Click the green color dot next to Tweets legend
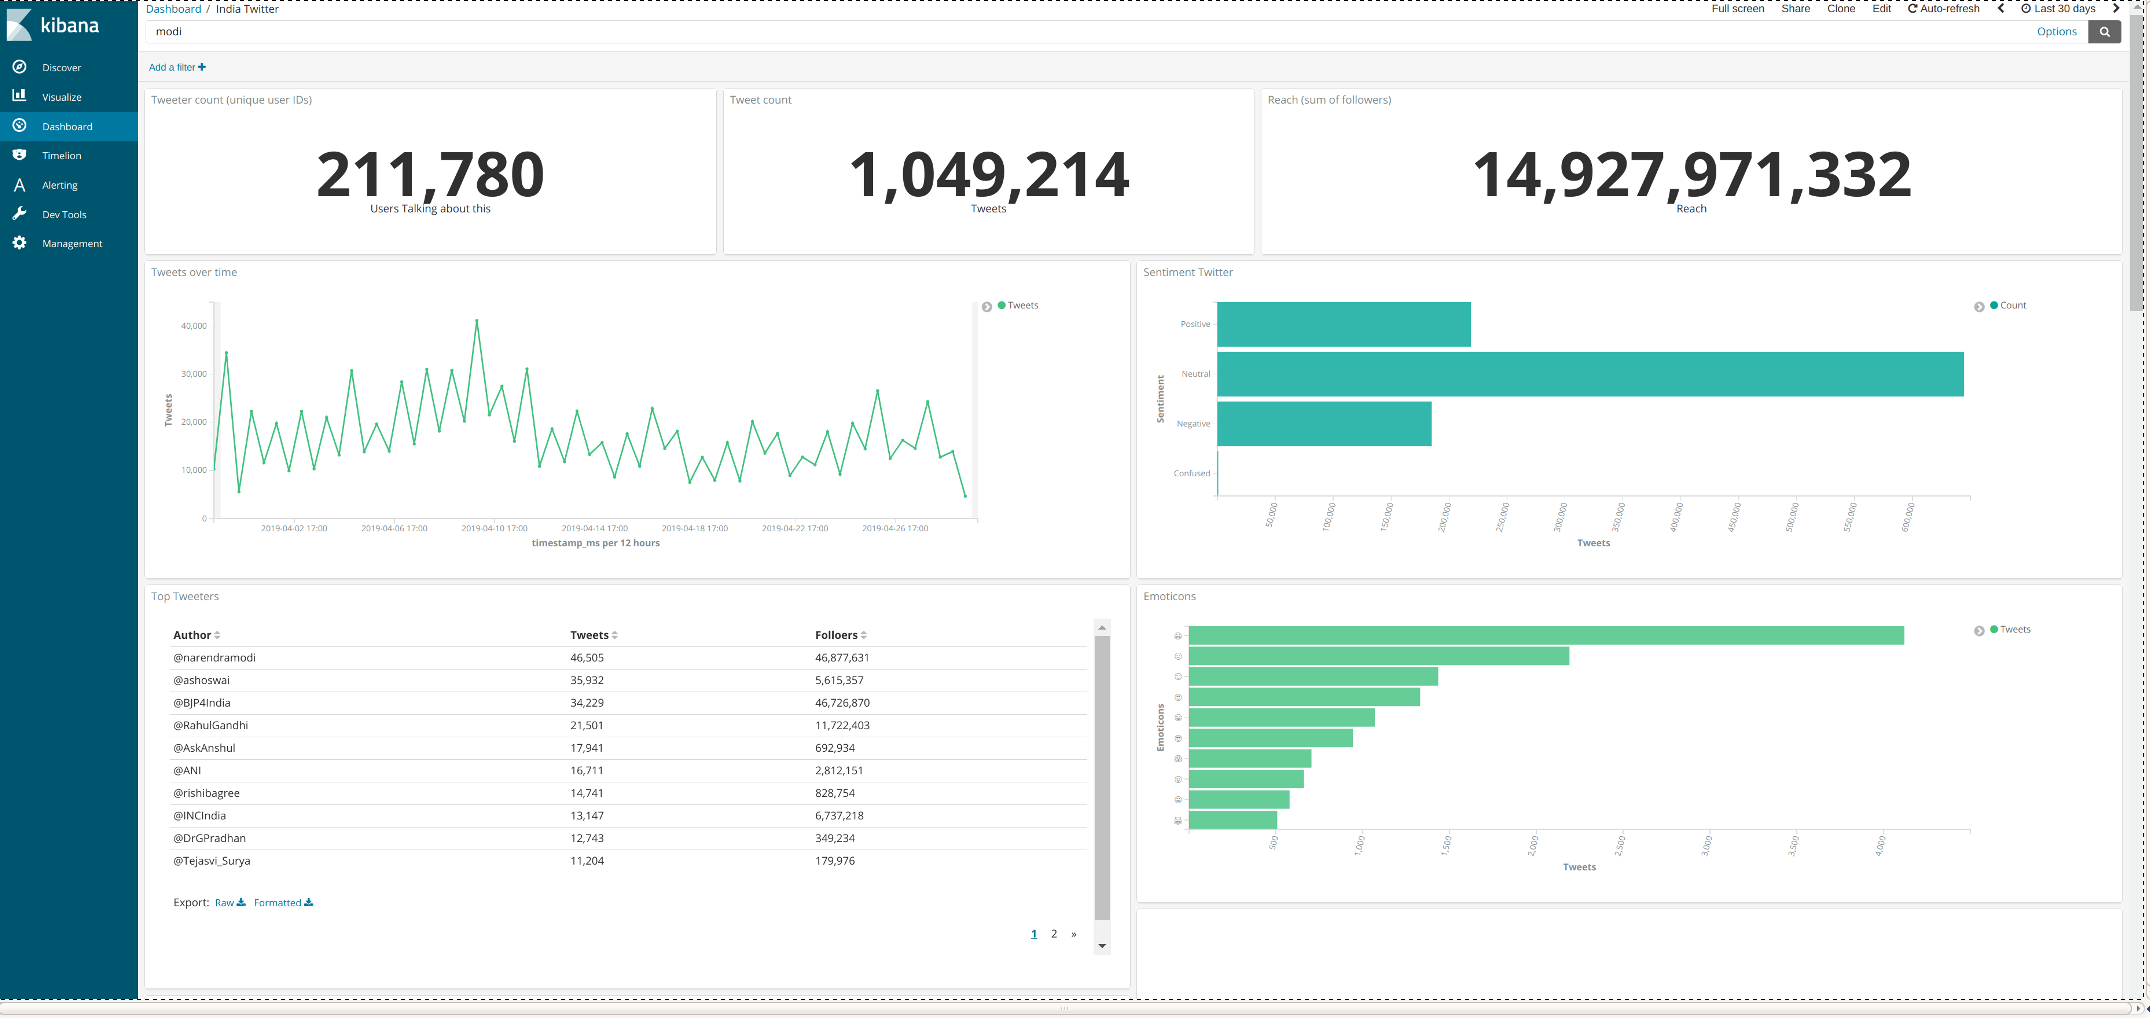 1003,305
